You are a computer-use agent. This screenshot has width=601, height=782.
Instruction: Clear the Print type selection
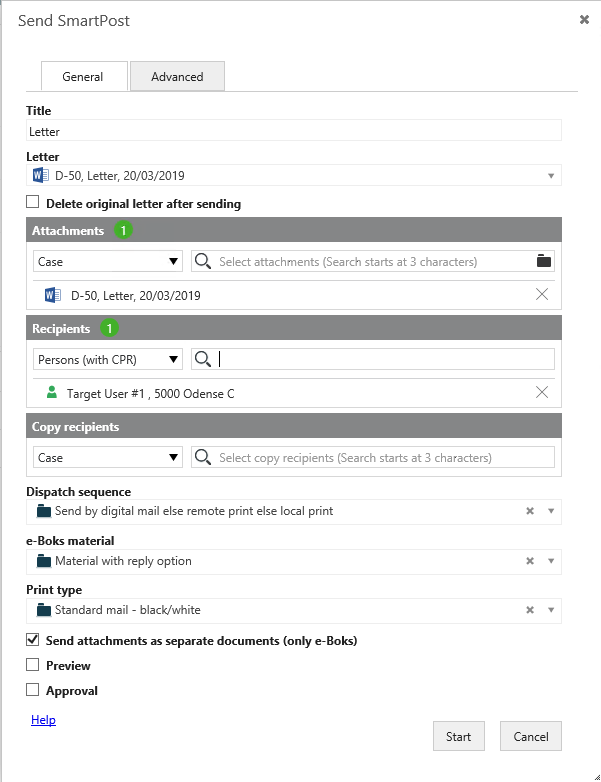pos(530,610)
